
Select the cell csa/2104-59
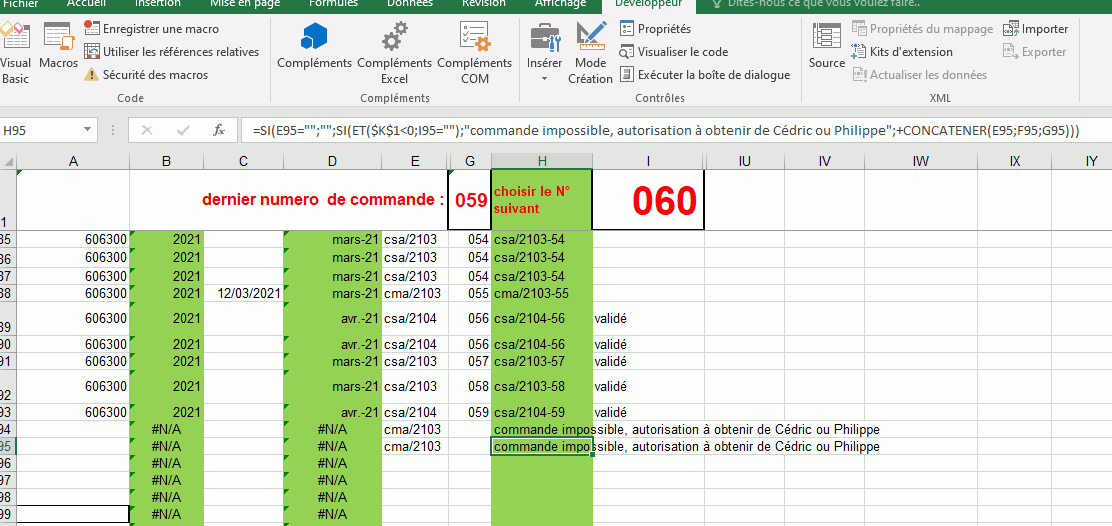pos(542,413)
